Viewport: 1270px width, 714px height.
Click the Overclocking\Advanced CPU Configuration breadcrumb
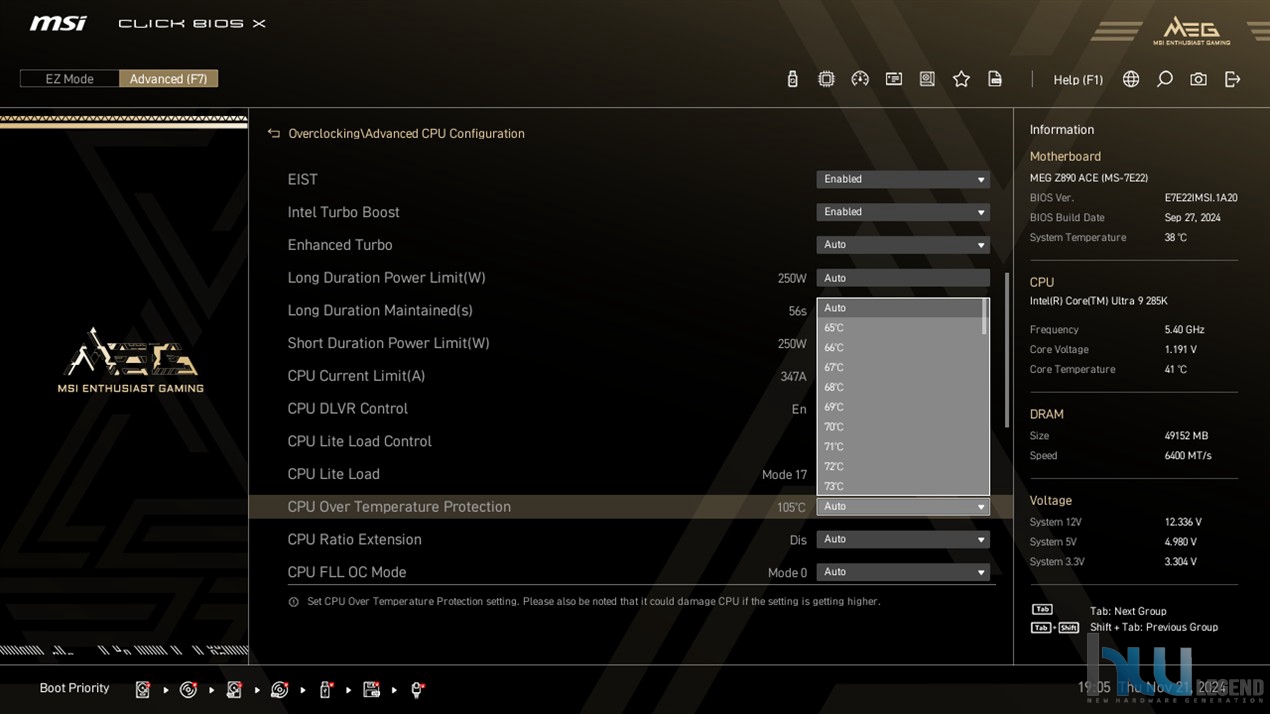(x=406, y=133)
